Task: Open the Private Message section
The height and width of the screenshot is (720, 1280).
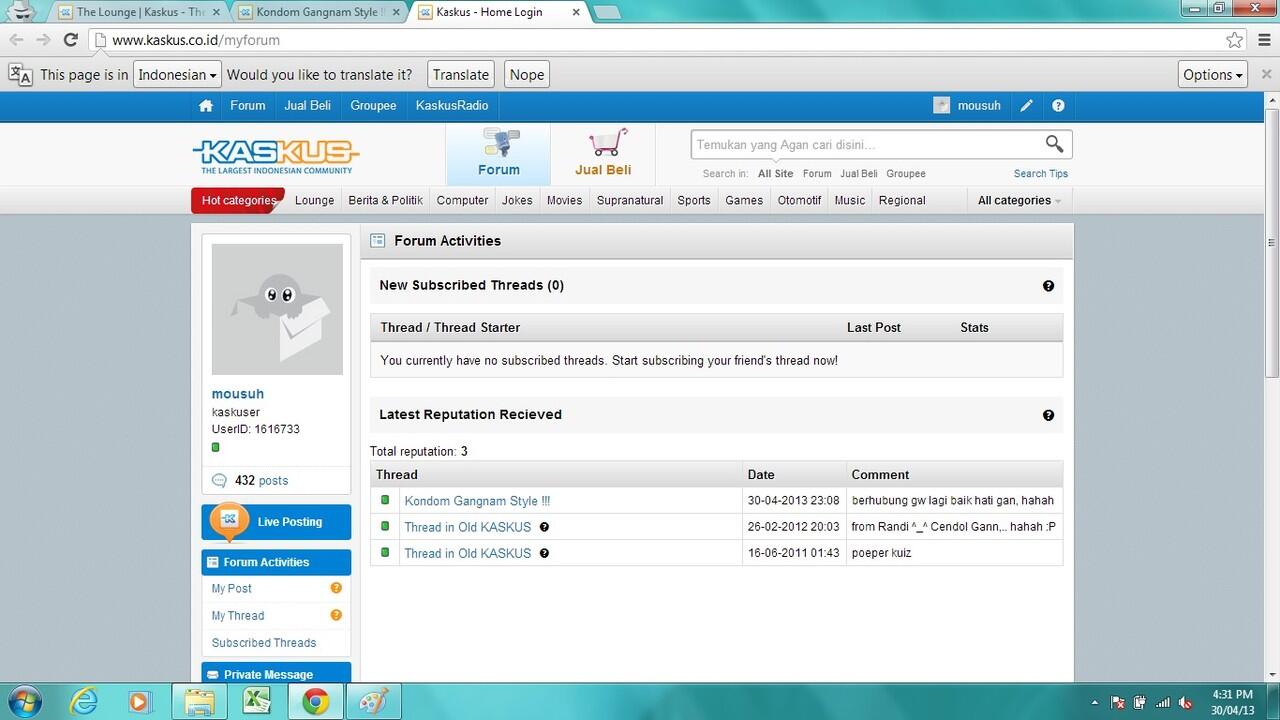Action: click(x=276, y=674)
